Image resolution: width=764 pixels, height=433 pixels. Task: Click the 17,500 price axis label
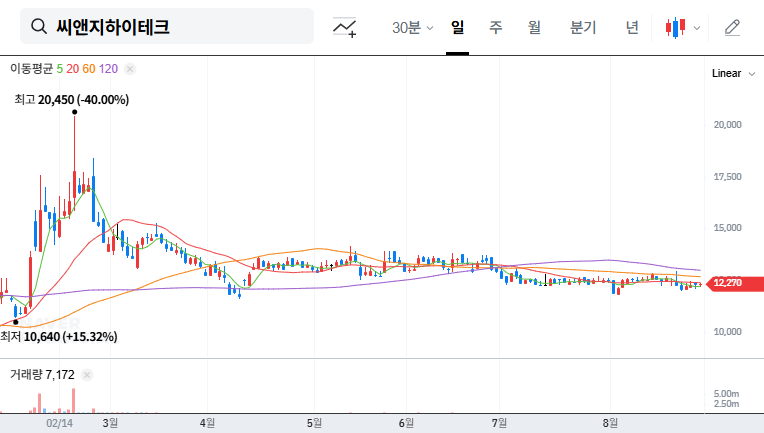coord(727,177)
